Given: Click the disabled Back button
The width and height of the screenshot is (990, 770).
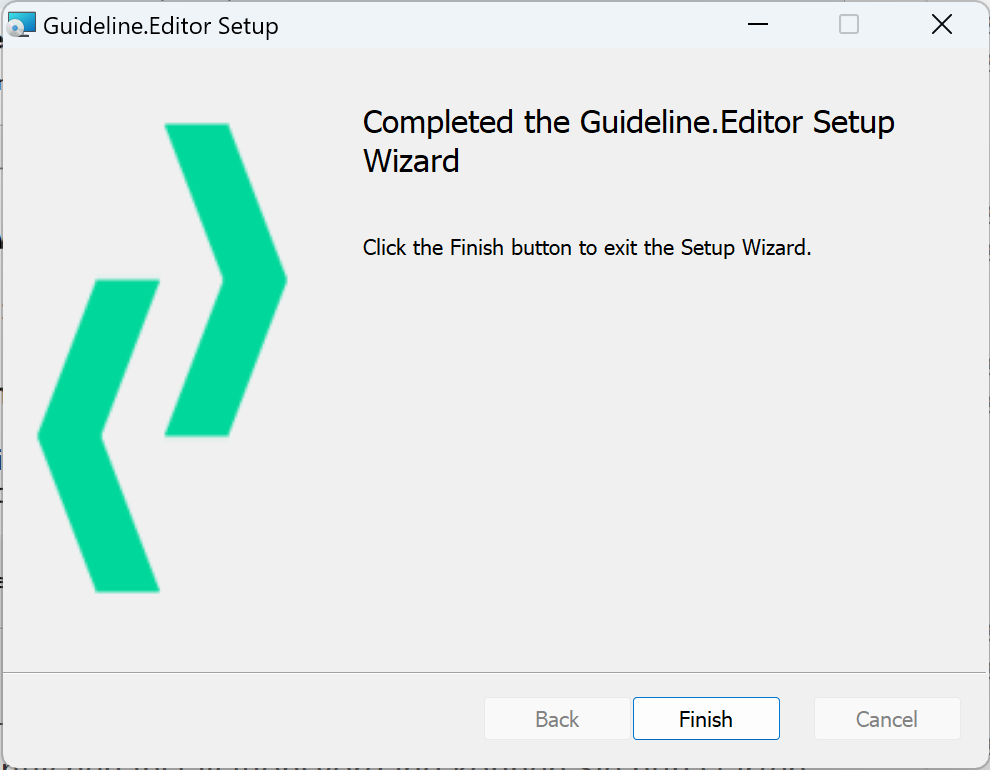Looking at the screenshot, I should (x=557, y=718).
